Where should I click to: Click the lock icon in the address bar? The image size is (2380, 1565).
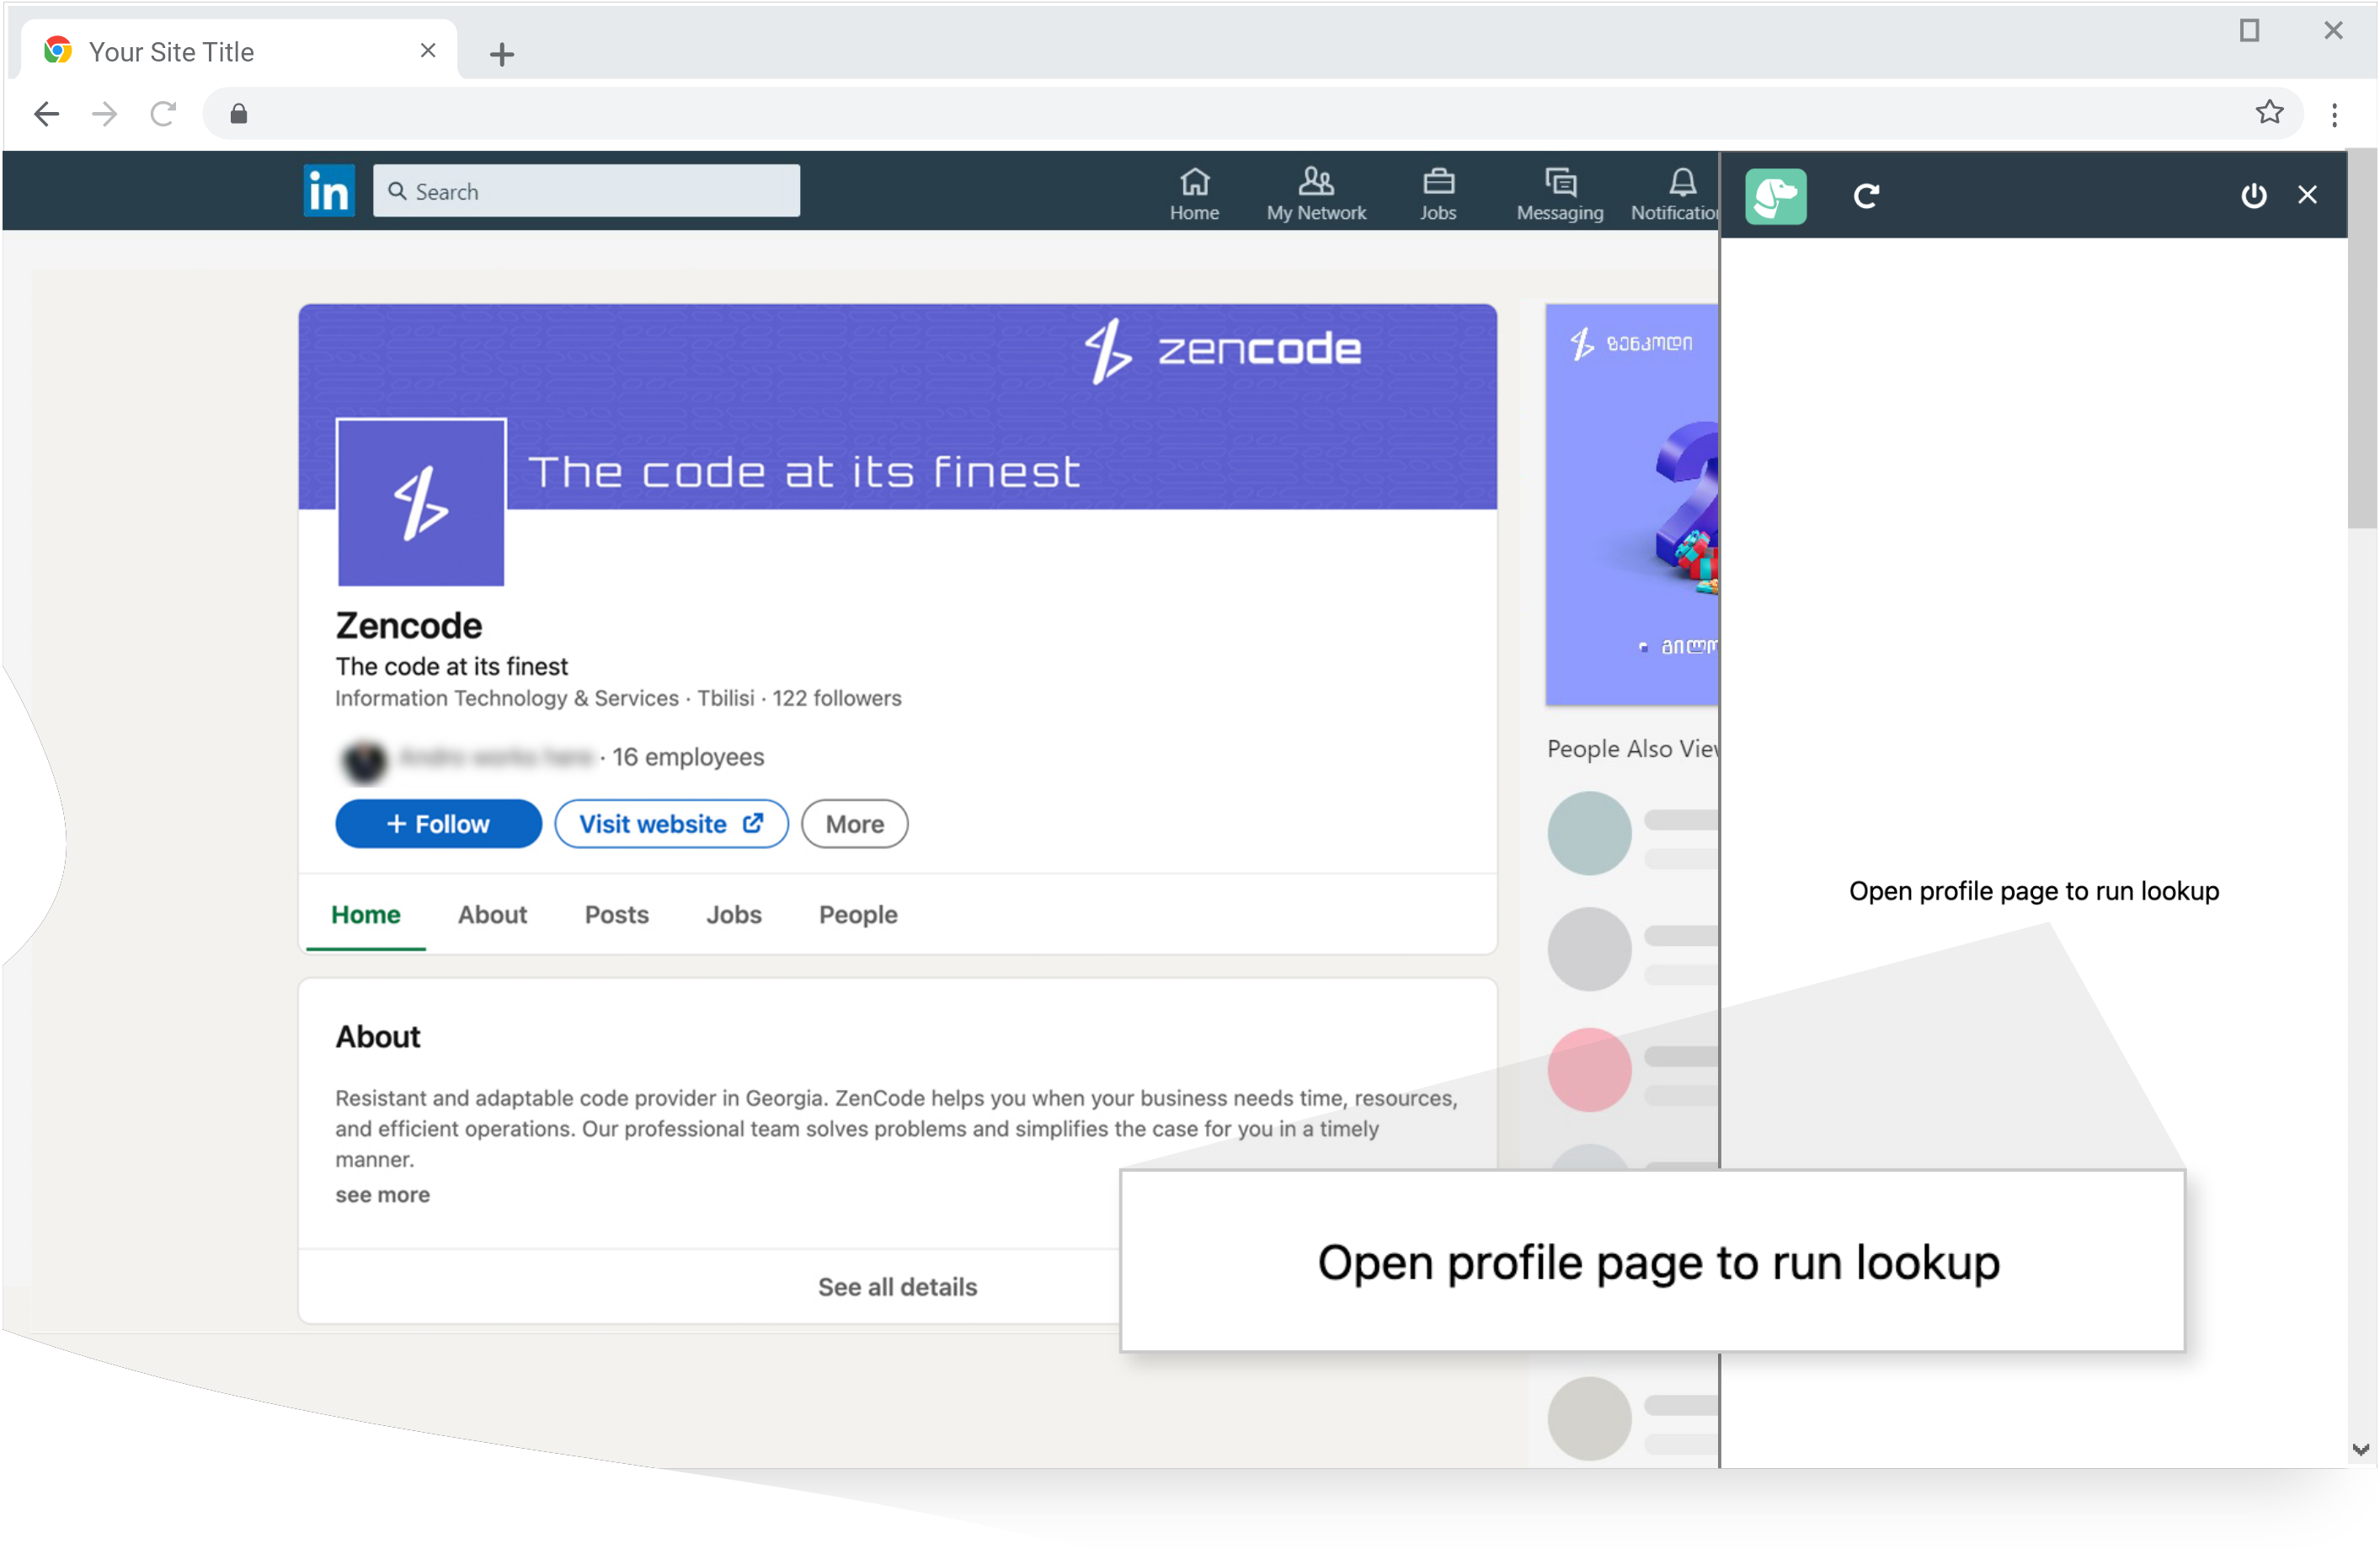coord(238,114)
